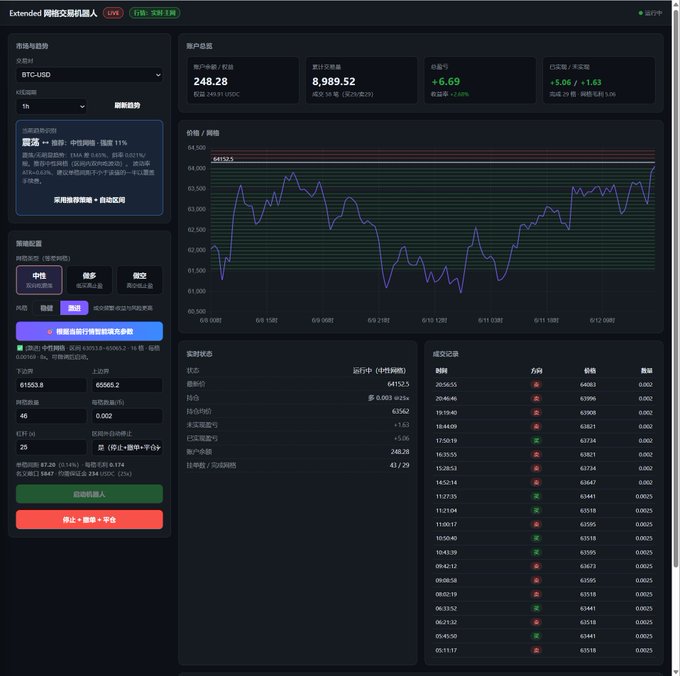Click the leverage field showing 25
680x676 pixels.
tap(51, 447)
